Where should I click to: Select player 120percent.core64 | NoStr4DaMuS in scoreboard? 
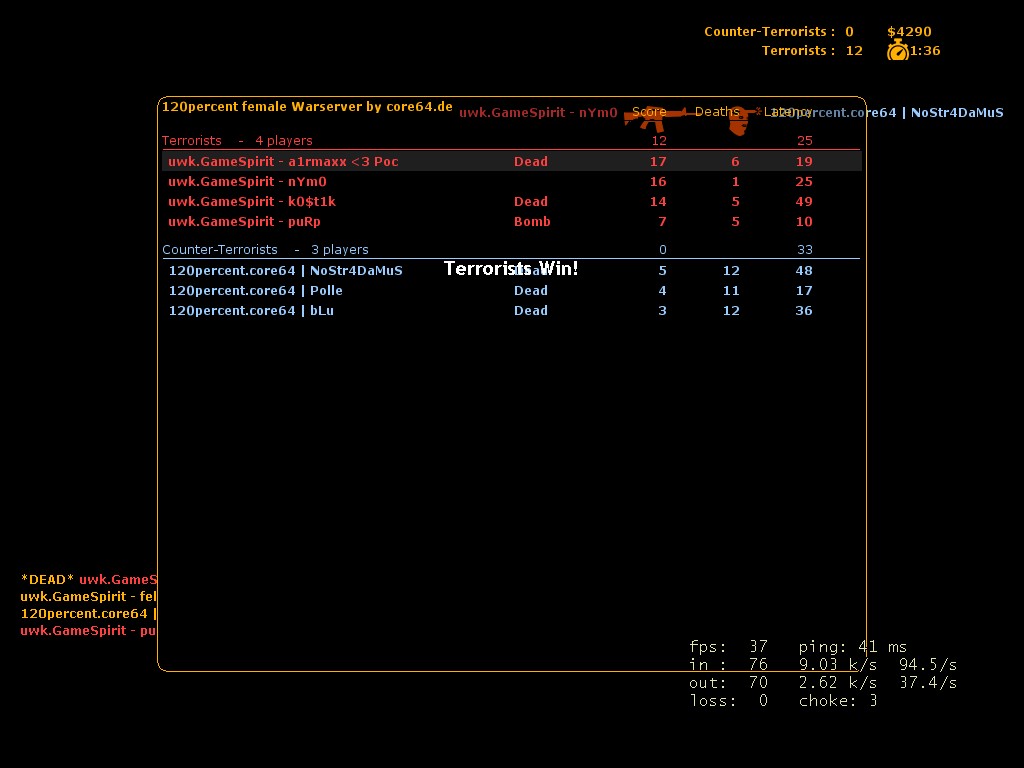point(285,271)
